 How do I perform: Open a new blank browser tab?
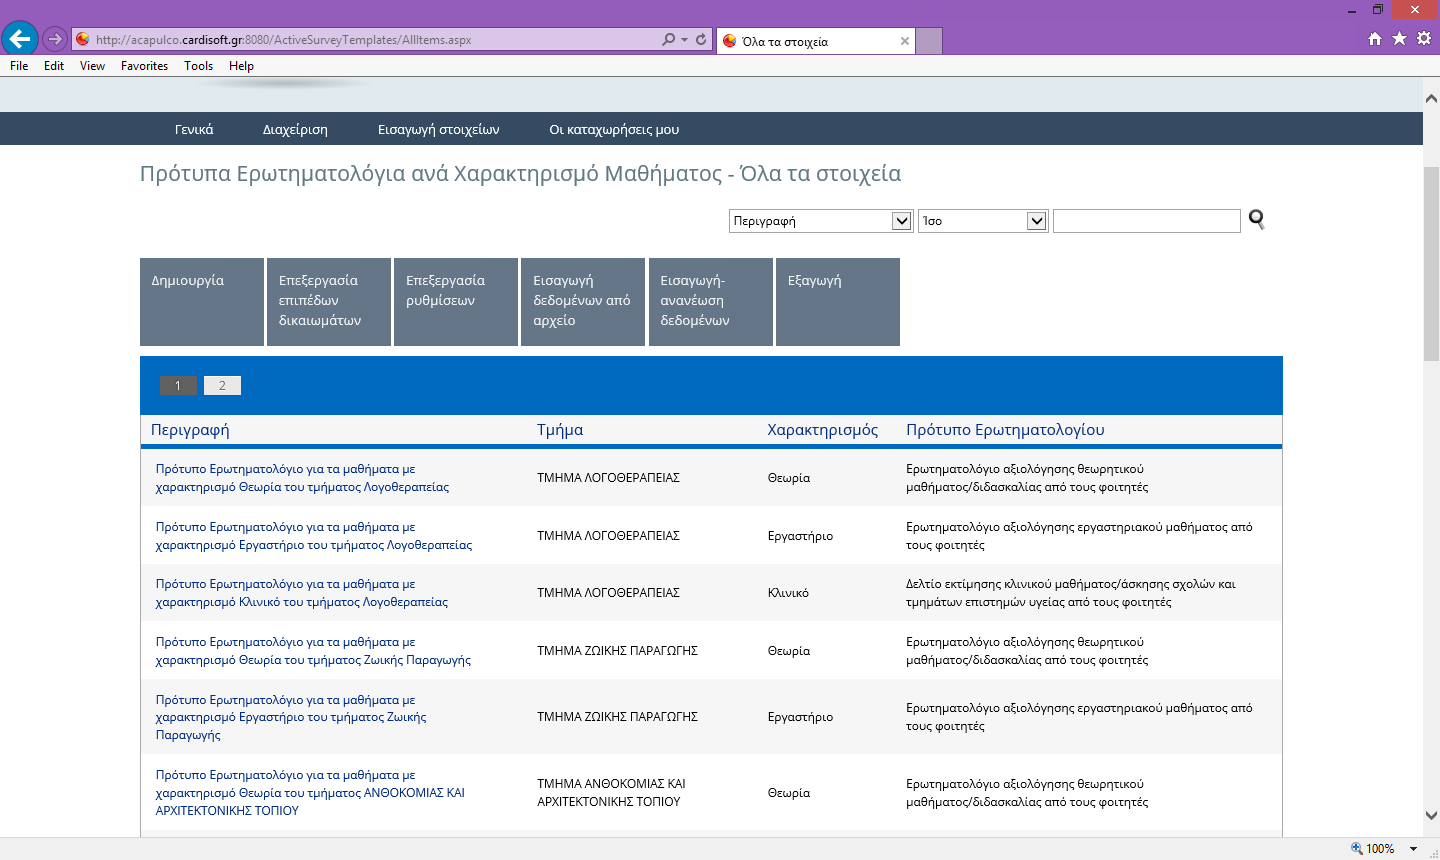coord(929,41)
